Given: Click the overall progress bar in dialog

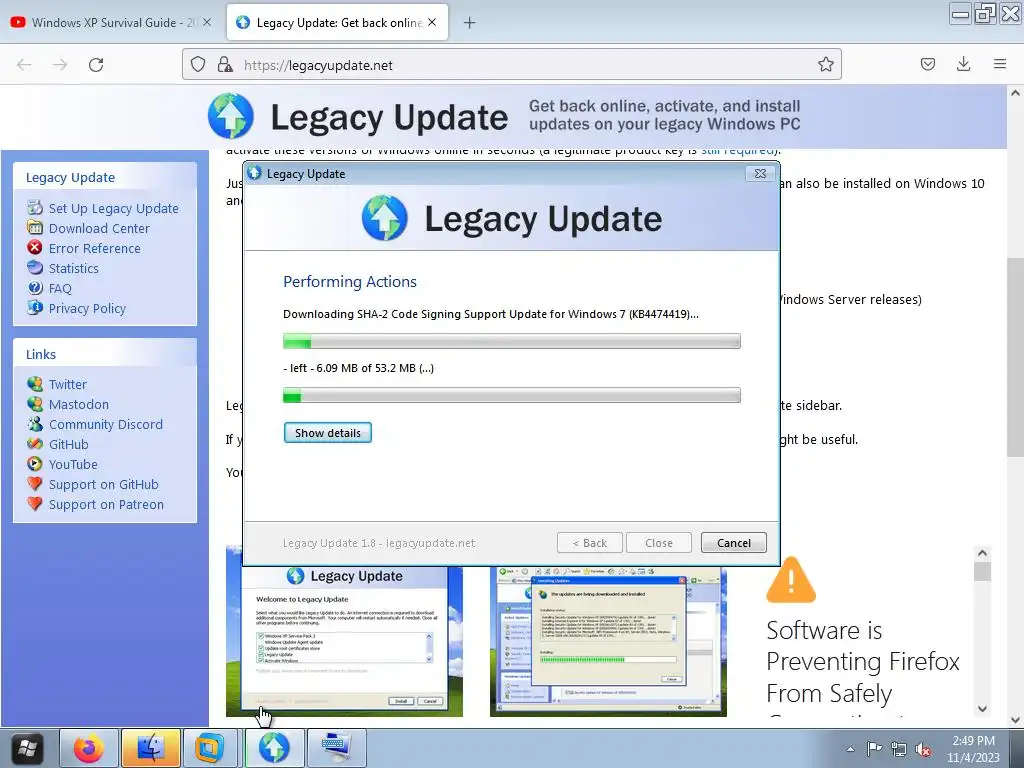Looking at the screenshot, I should [512, 341].
